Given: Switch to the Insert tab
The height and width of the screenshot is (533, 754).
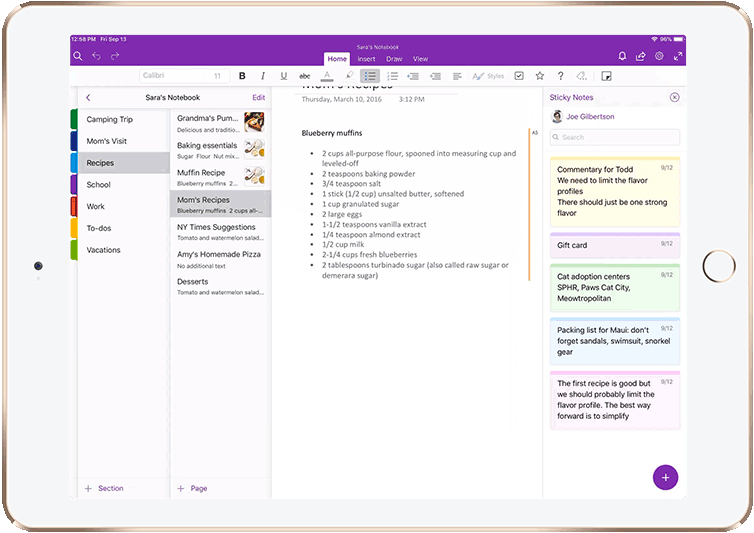Looking at the screenshot, I should click(x=366, y=59).
